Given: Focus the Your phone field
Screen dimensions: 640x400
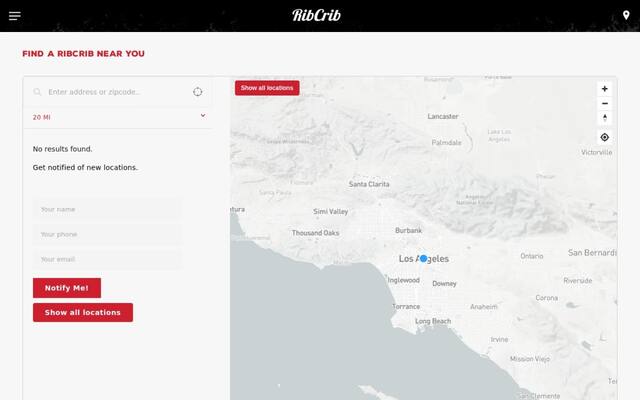Looking at the screenshot, I should [107, 234].
